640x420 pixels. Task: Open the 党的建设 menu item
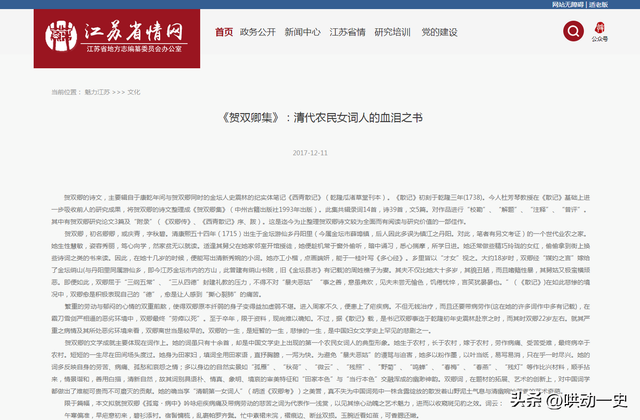click(439, 32)
